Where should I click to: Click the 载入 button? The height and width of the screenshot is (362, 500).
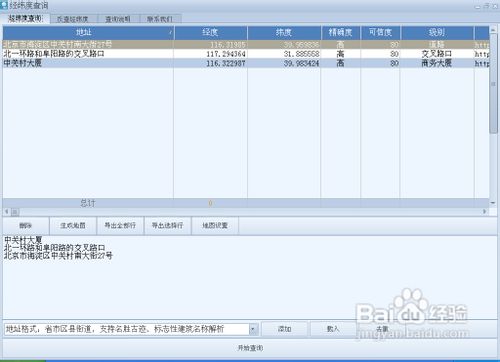tap(333, 329)
